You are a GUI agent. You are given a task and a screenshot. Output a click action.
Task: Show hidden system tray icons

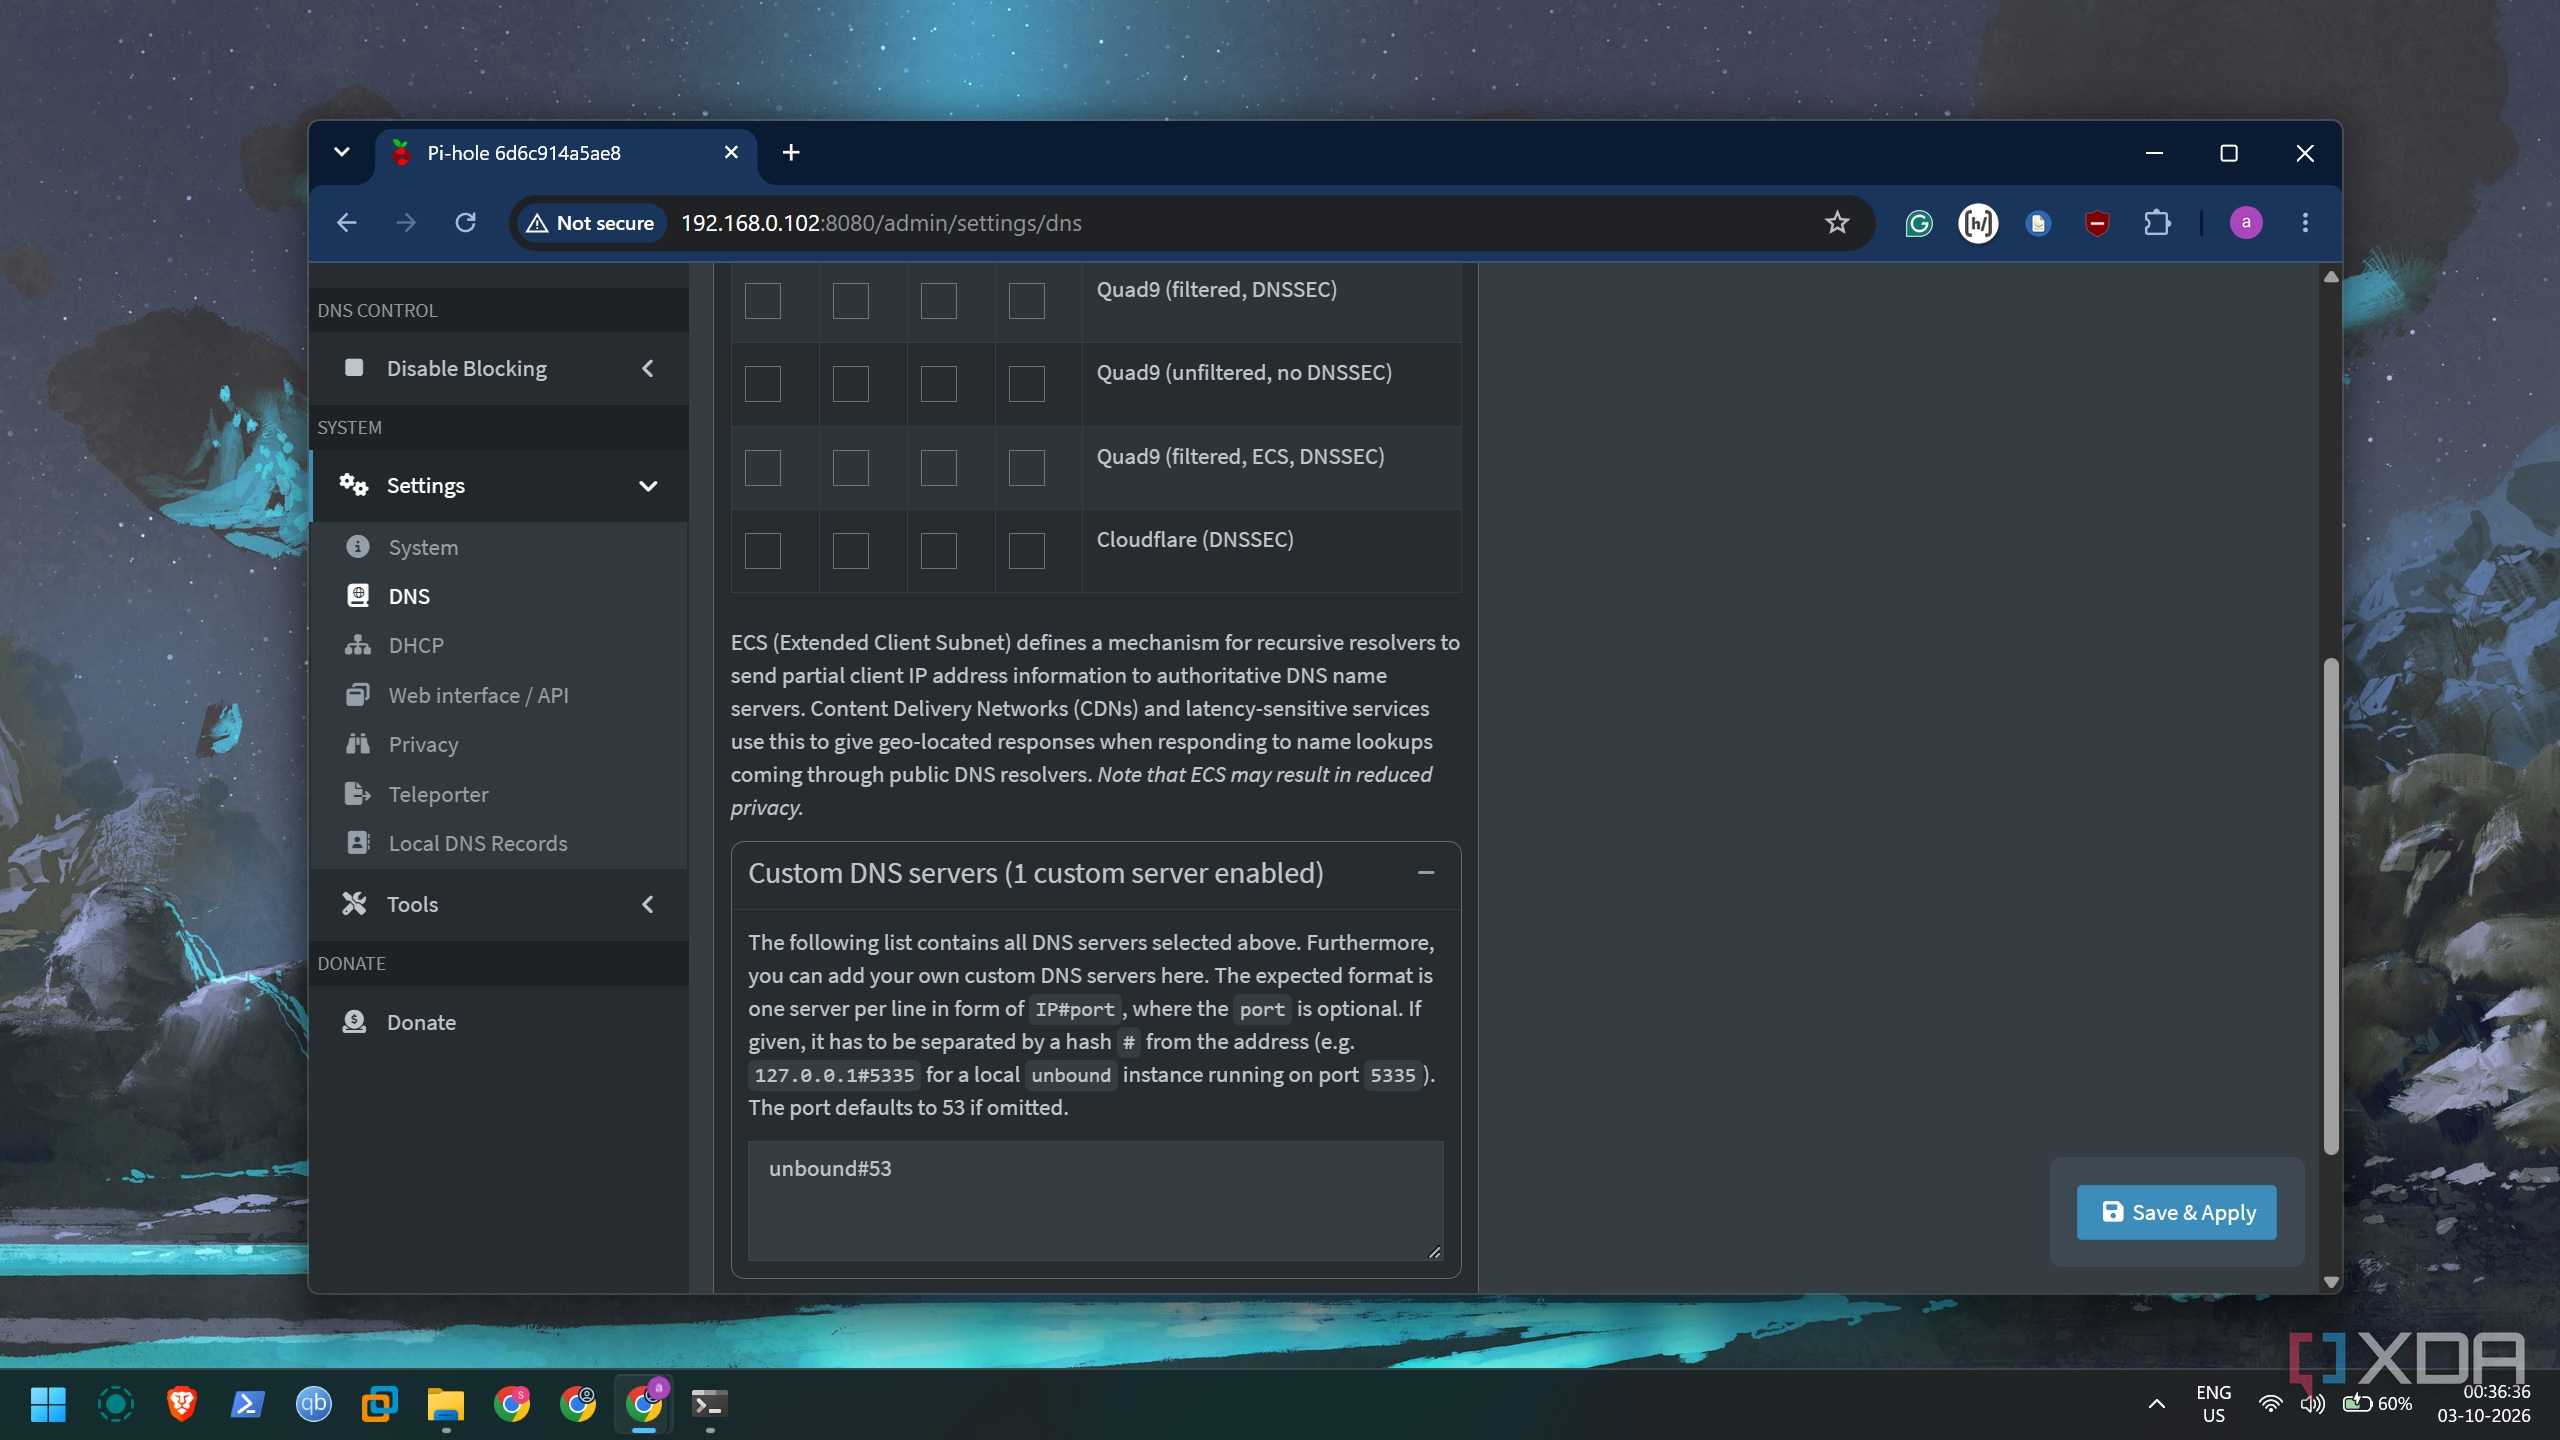[2157, 1404]
